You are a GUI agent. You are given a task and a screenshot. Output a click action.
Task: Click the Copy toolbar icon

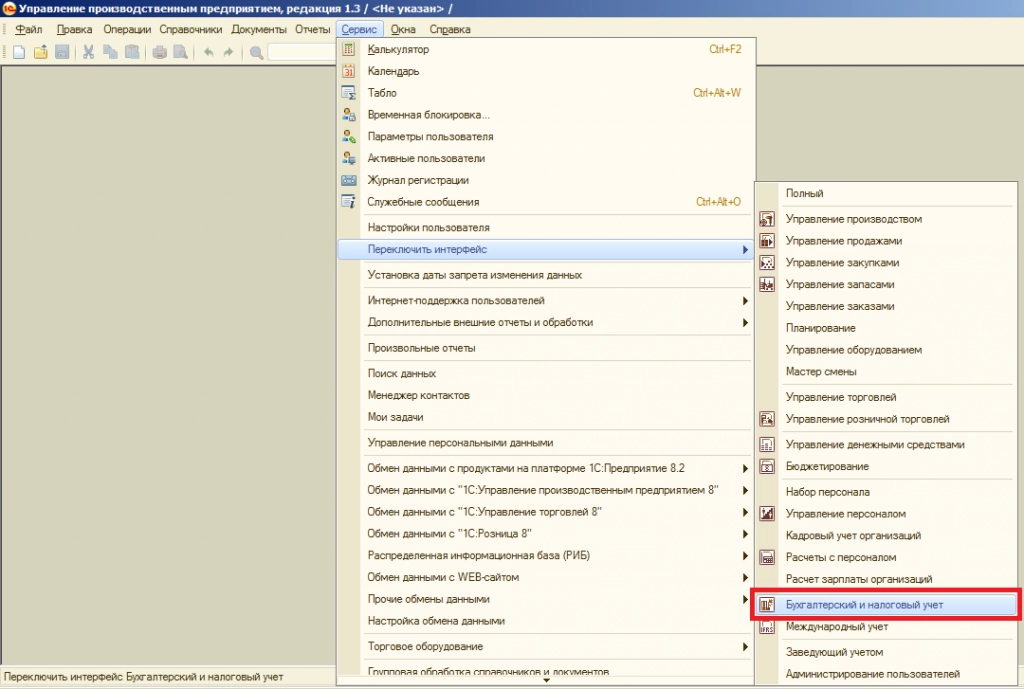pos(110,52)
